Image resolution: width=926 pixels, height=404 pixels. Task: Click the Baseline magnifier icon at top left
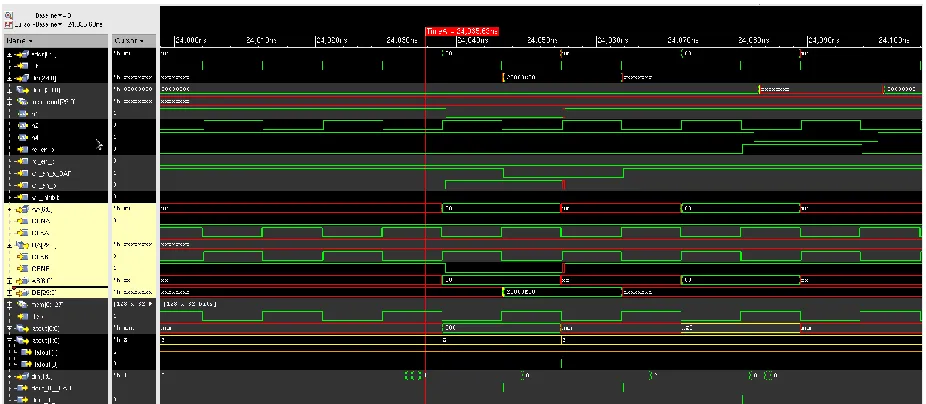8,15
